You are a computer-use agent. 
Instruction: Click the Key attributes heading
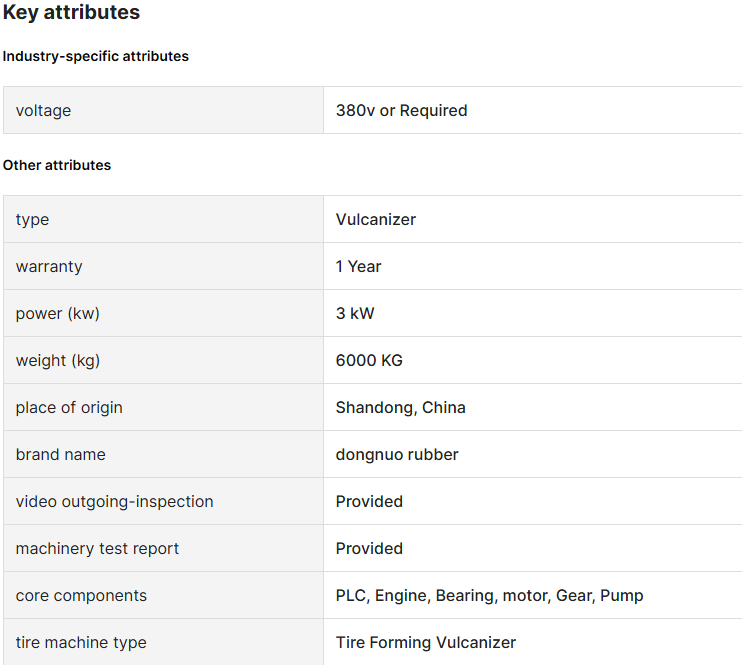point(71,12)
